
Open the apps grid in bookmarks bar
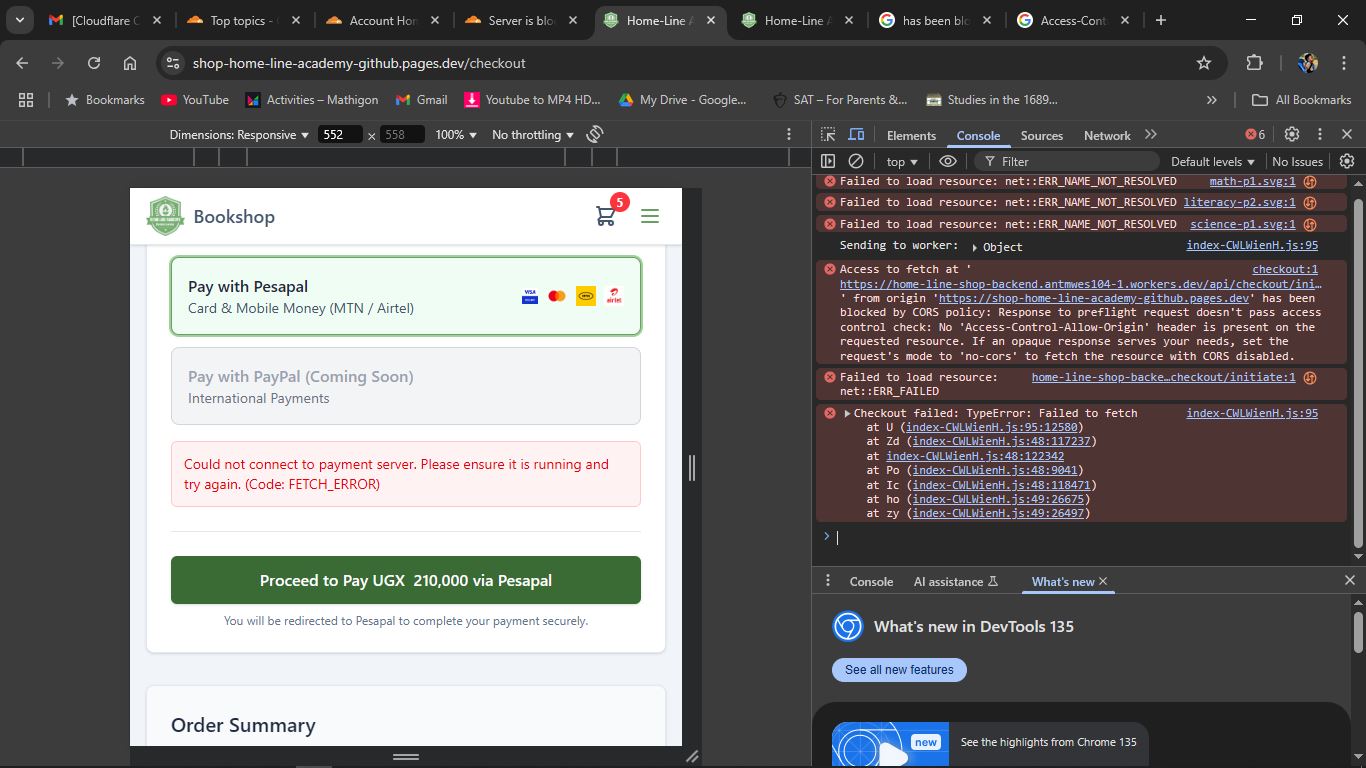pos(26,100)
